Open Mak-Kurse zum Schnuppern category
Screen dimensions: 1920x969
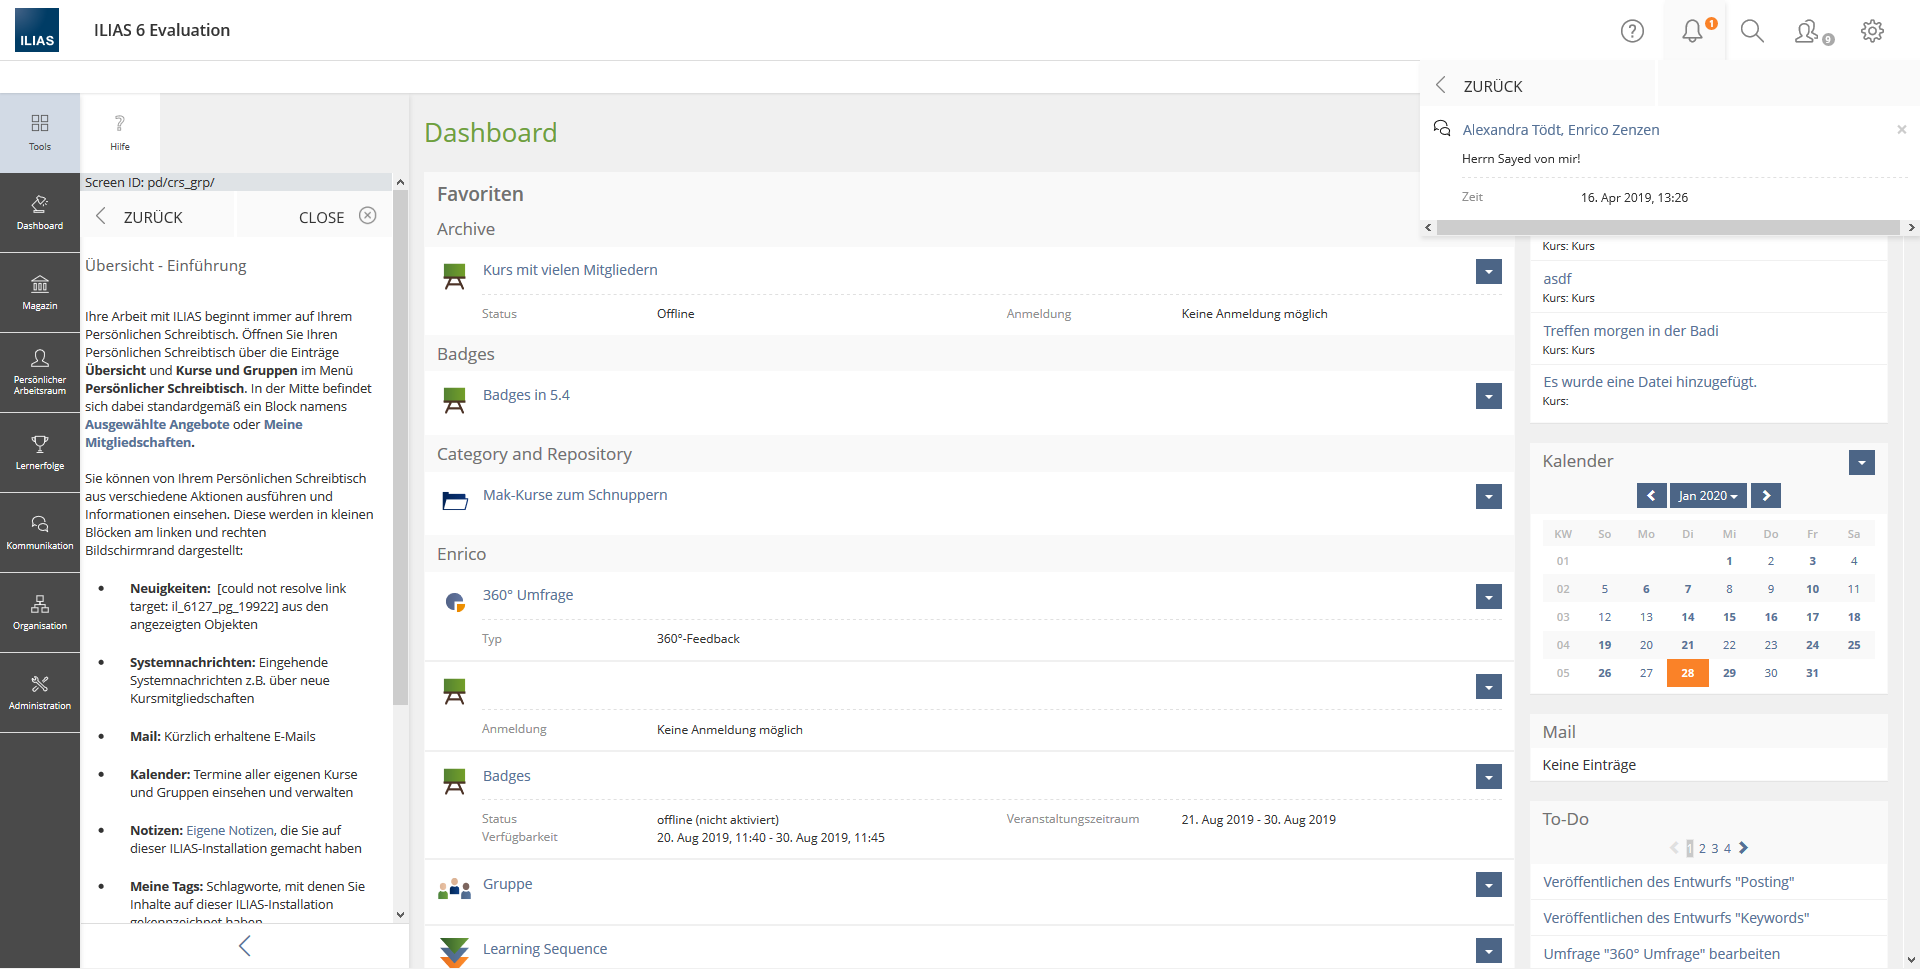click(574, 495)
